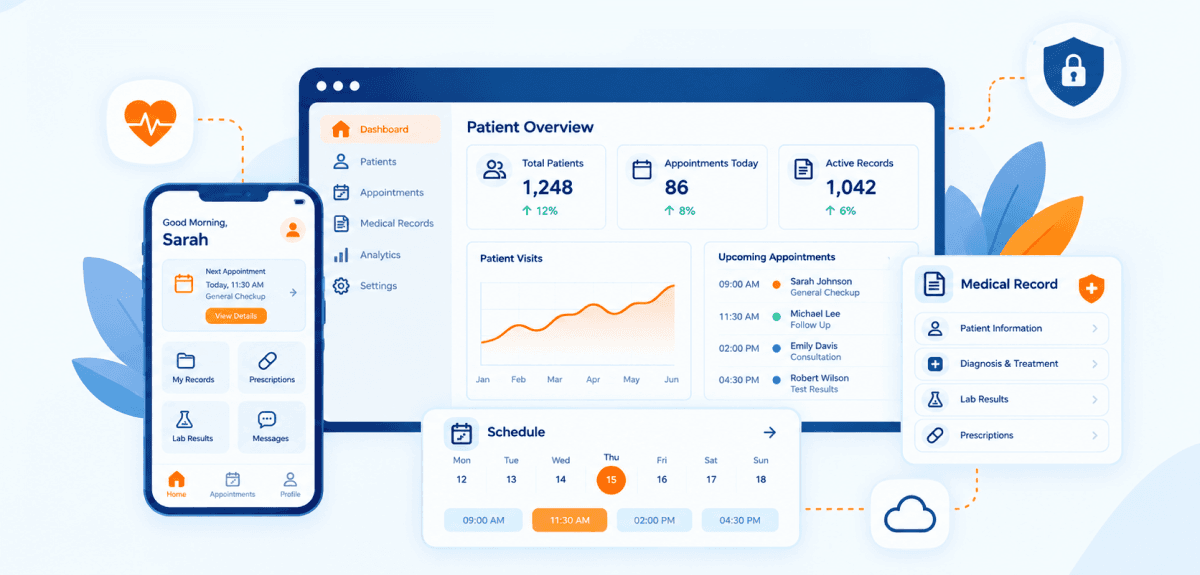Open Next Appointment arrow on phone
This screenshot has width=1200, height=575.
click(x=293, y=293)
